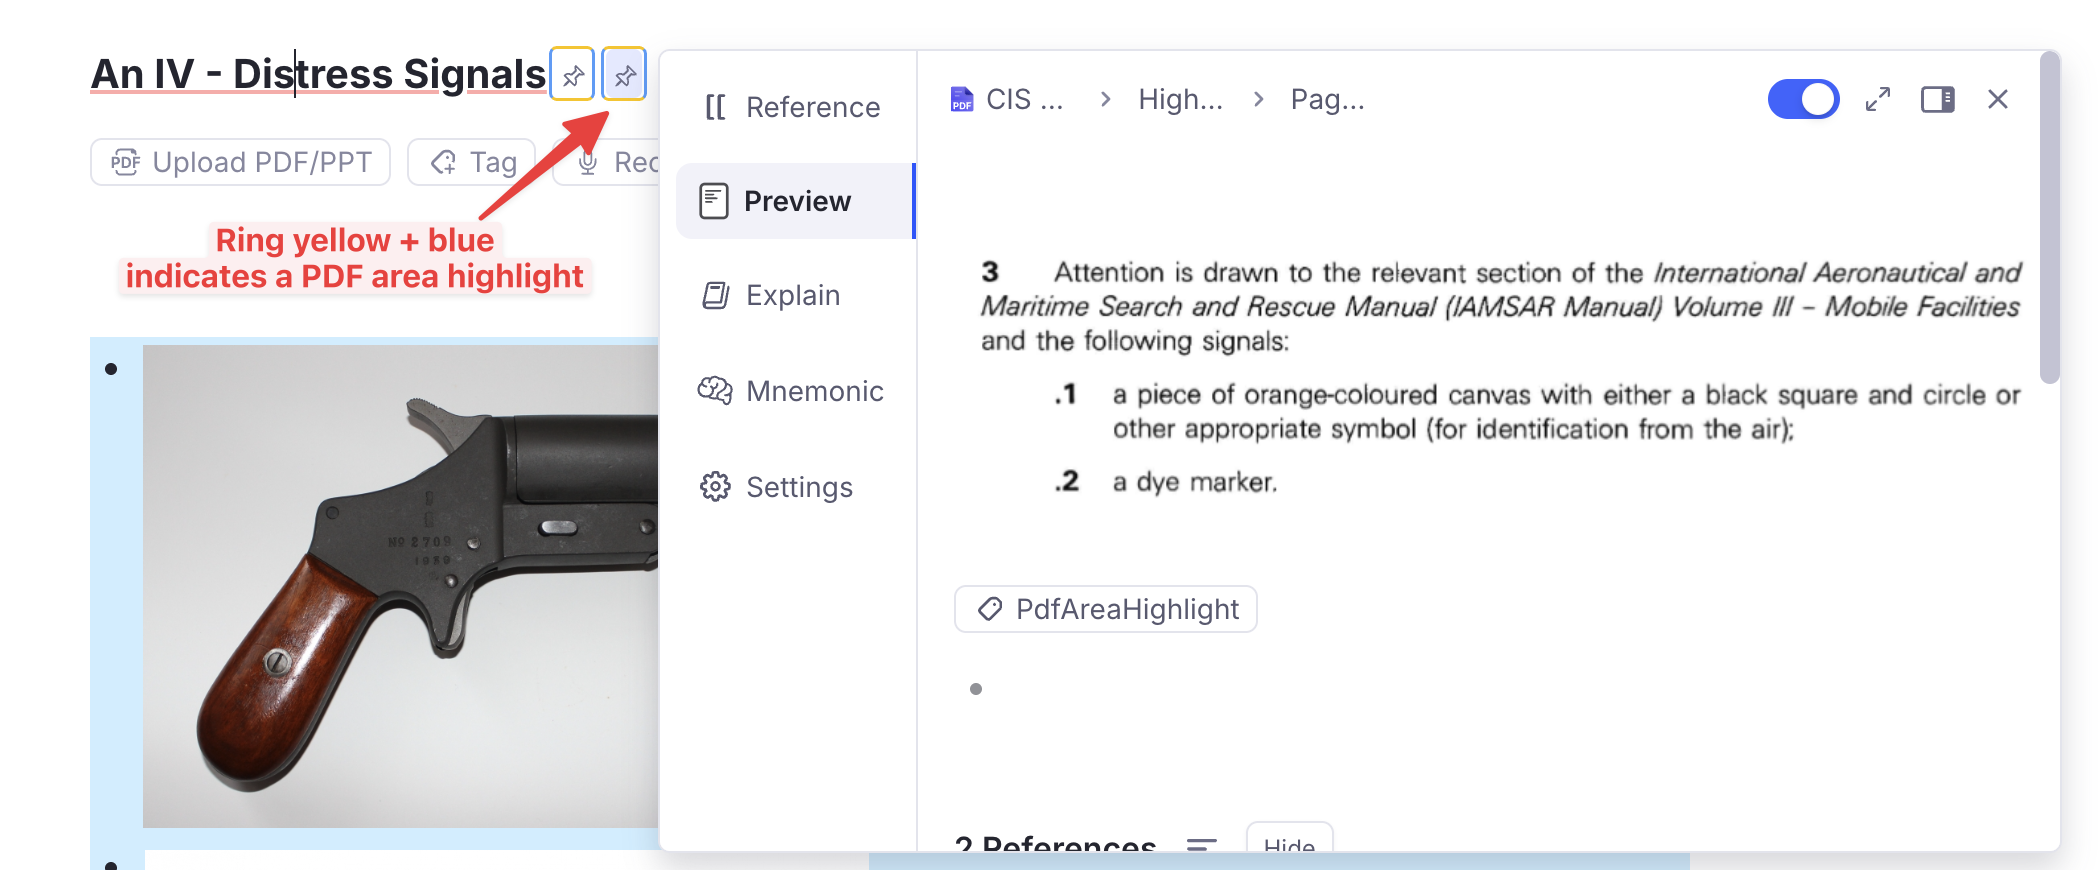Click the flare pistol image
This screenshot has width=2098, height=870.
401,586
